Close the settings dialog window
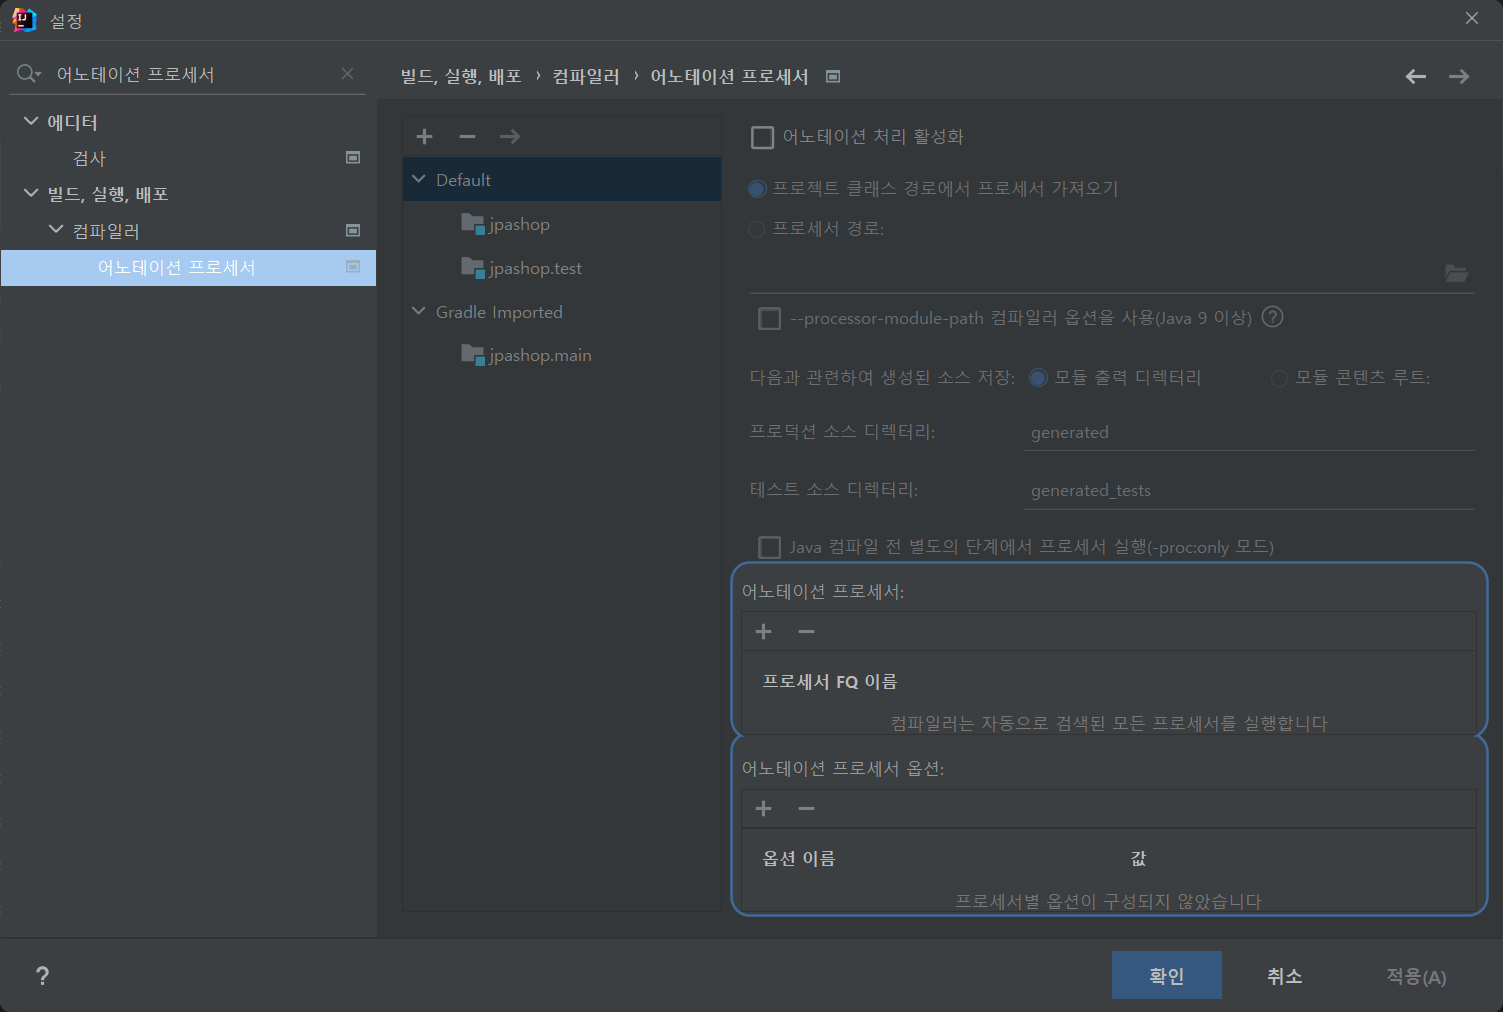 click(1472, 19)
